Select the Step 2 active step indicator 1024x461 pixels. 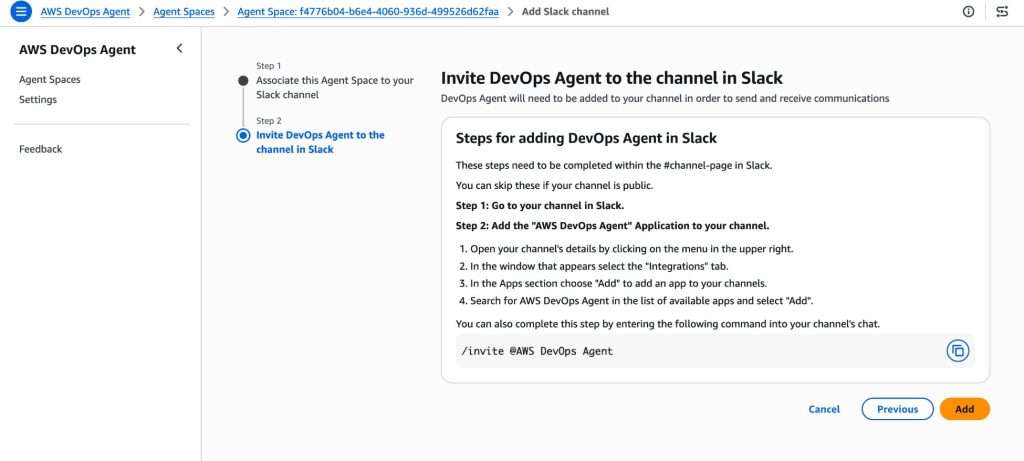[x=242, y=135]
